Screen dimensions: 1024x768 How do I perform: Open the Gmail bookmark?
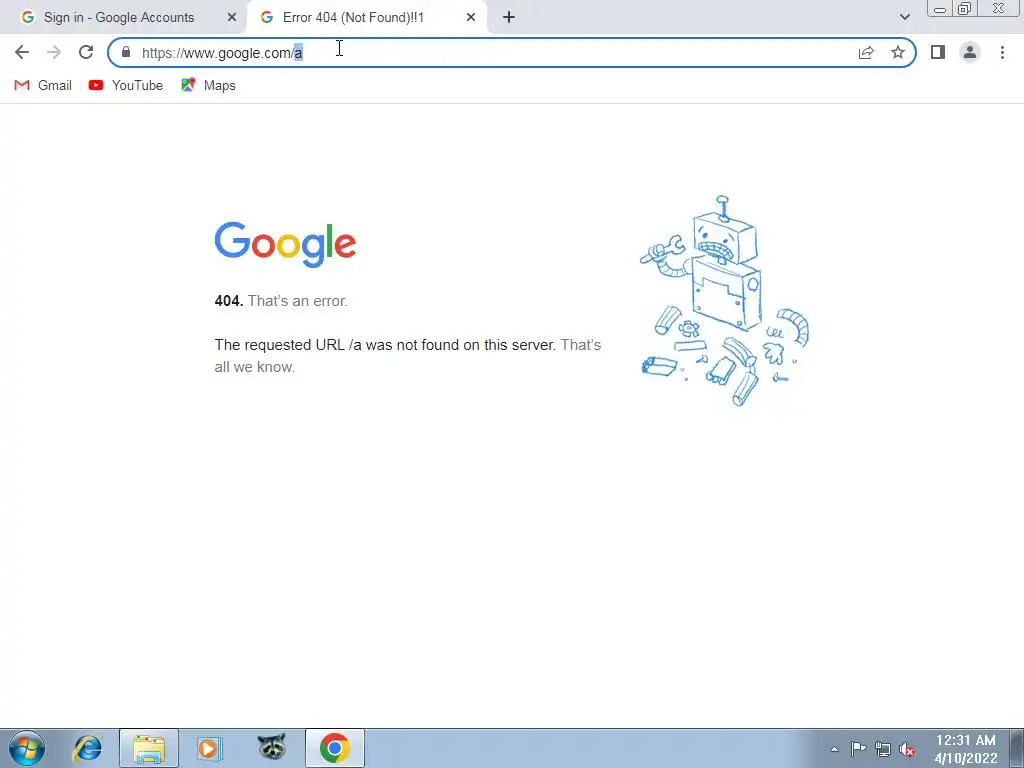pos(43,86)
